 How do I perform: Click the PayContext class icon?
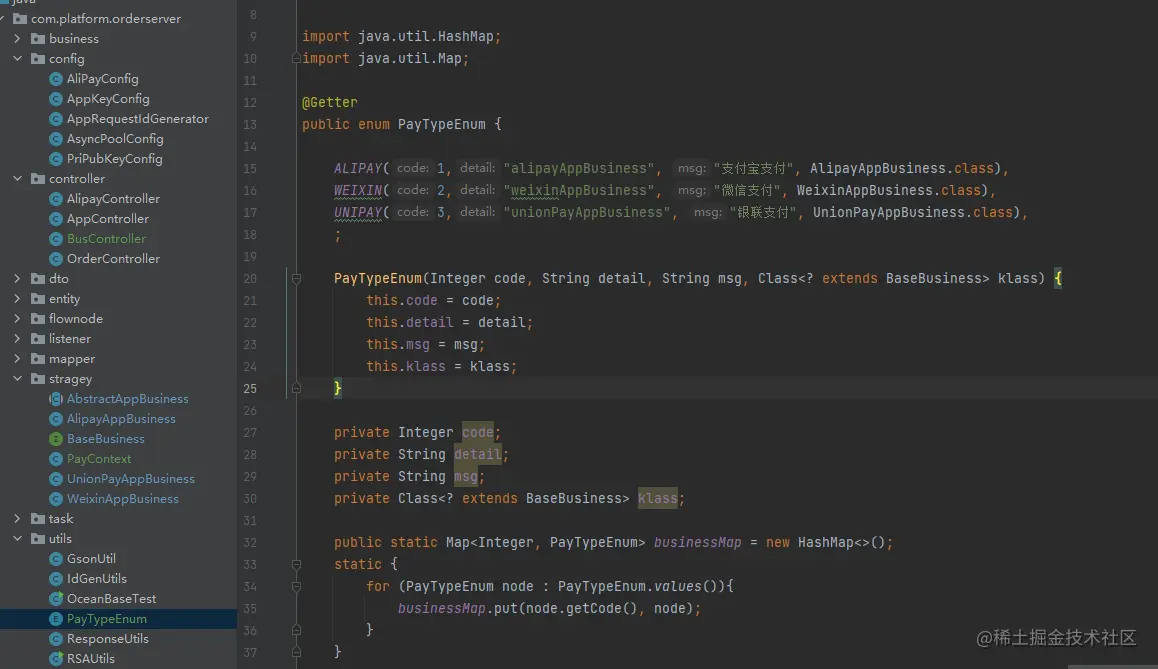(x=55, y=459)
